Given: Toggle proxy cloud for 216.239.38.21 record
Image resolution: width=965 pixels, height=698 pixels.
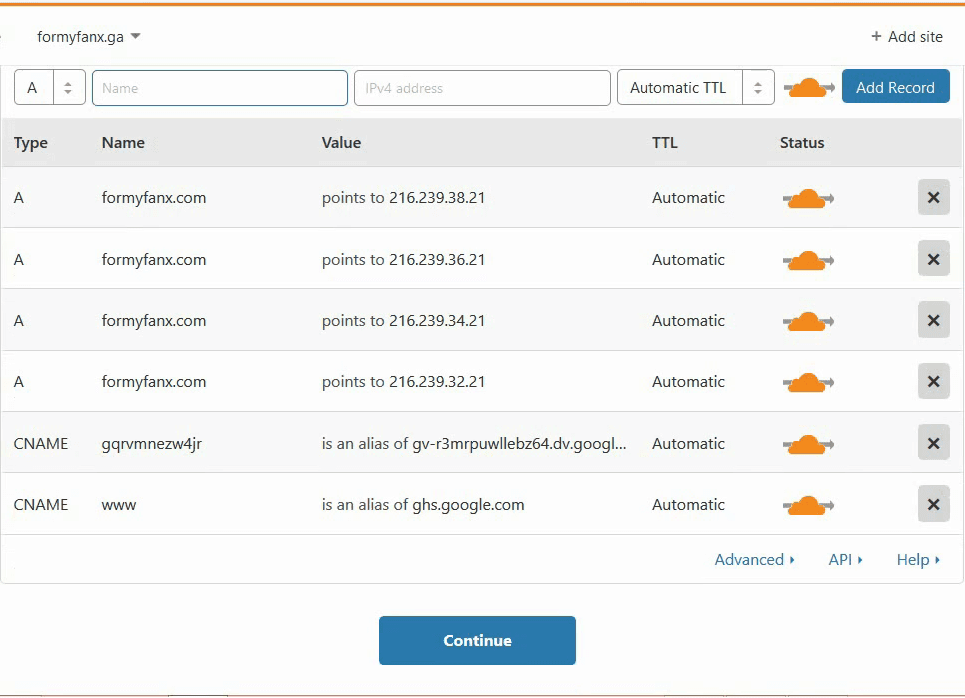Looking at the screenshot, I should click(807, 198).
